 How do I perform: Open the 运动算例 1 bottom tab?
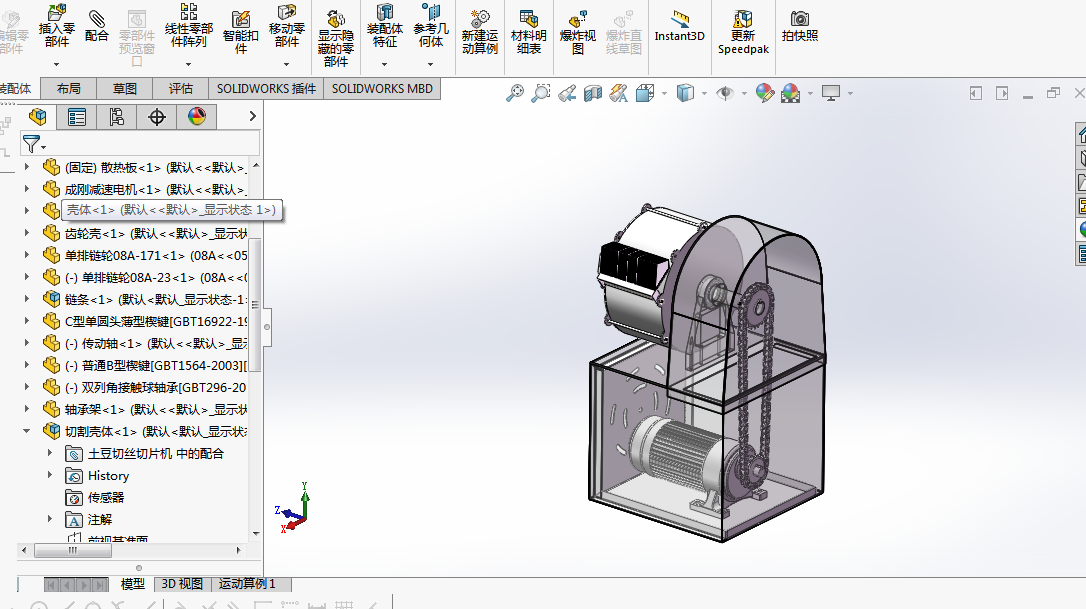pos(247,584)
